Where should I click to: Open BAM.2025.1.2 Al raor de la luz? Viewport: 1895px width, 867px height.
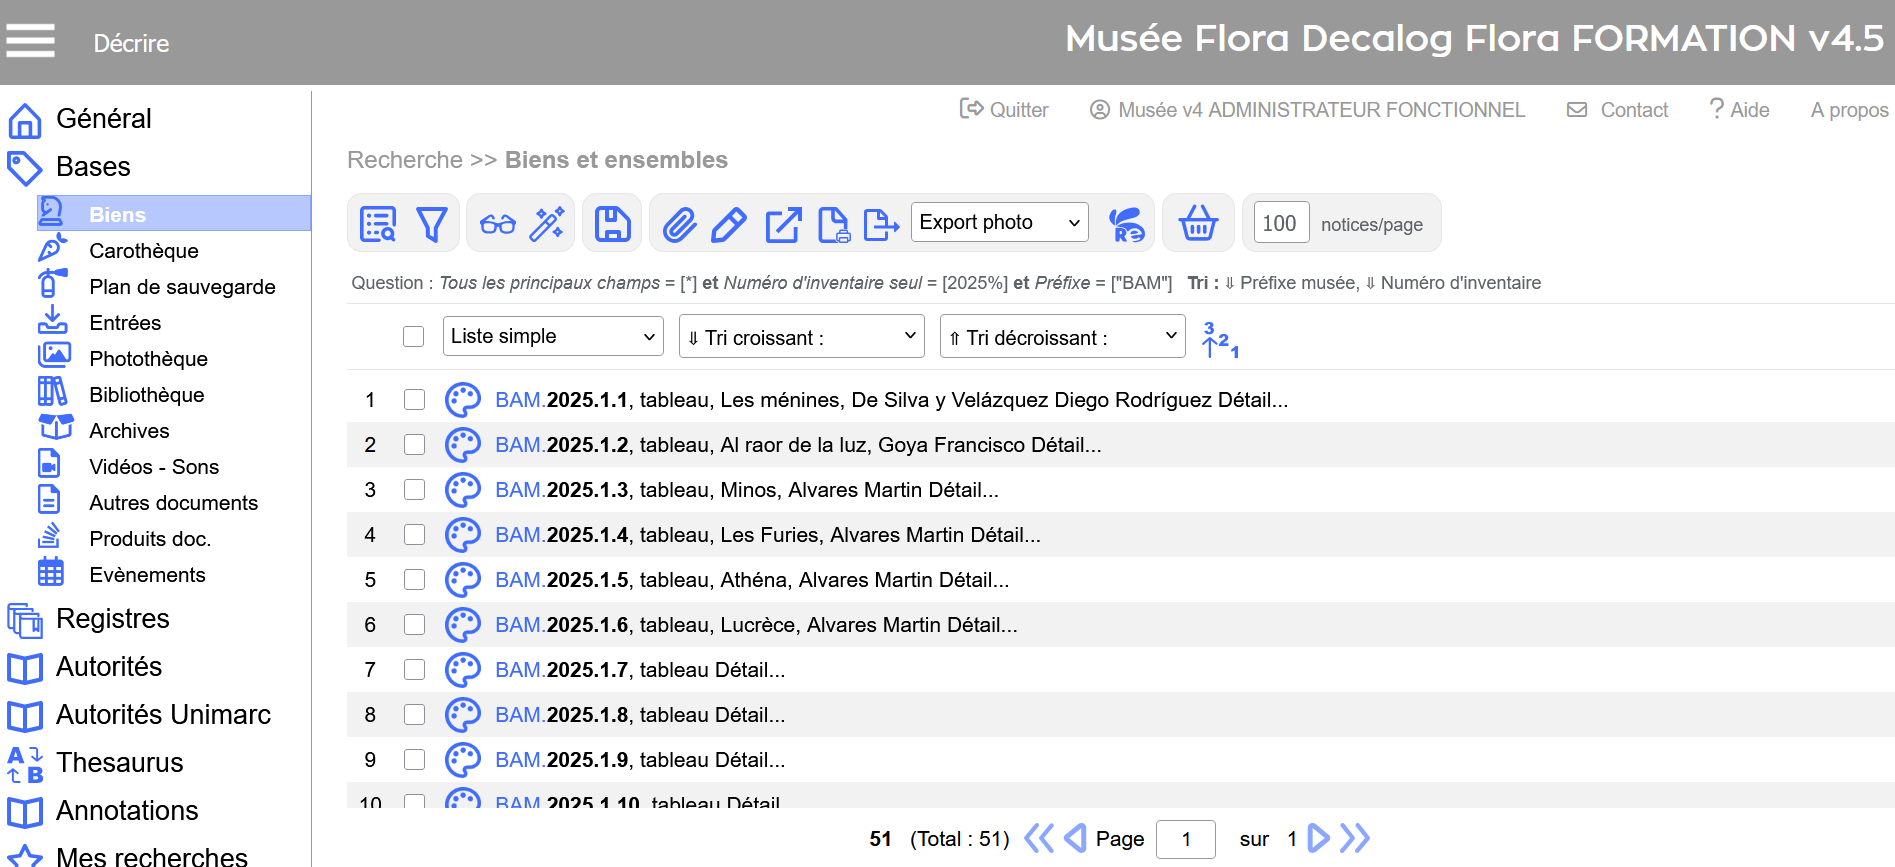pyautogui.click(x=798, y=445)
